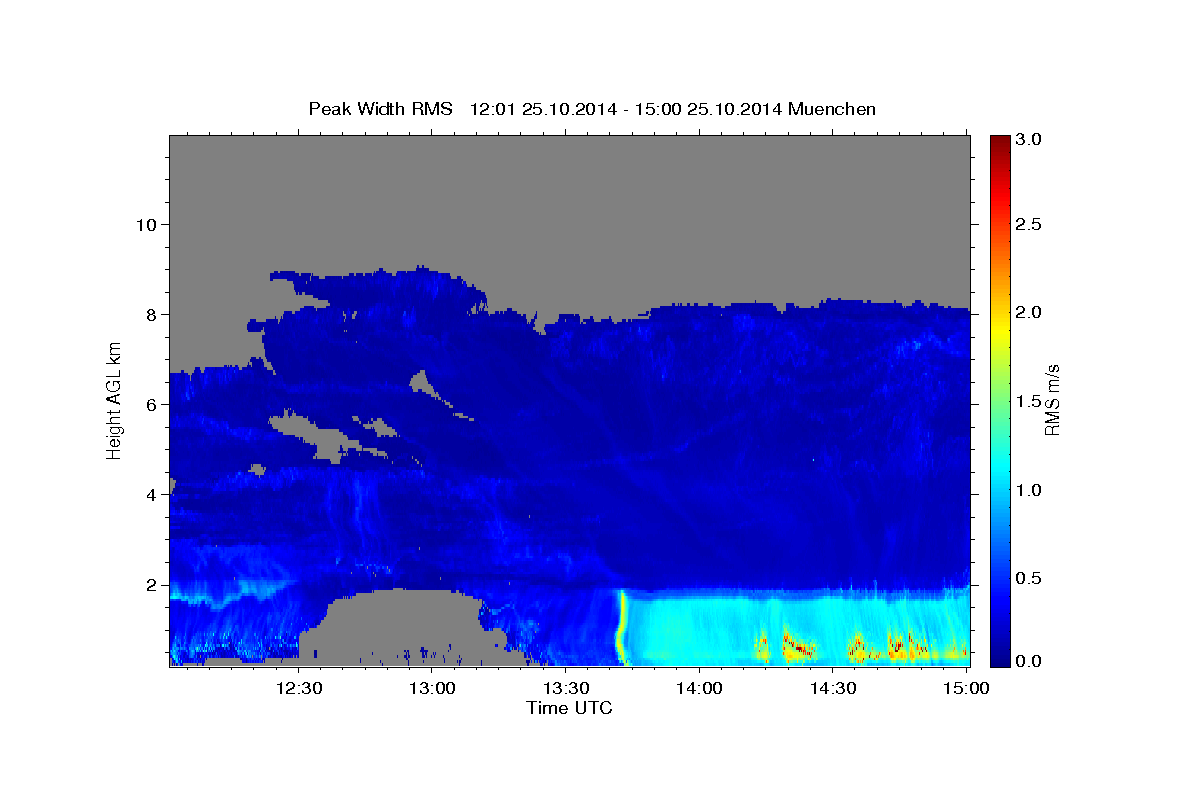
Task: Click the dark red top of colorbar
Action: pyautogui.click(x=999, y=141)
